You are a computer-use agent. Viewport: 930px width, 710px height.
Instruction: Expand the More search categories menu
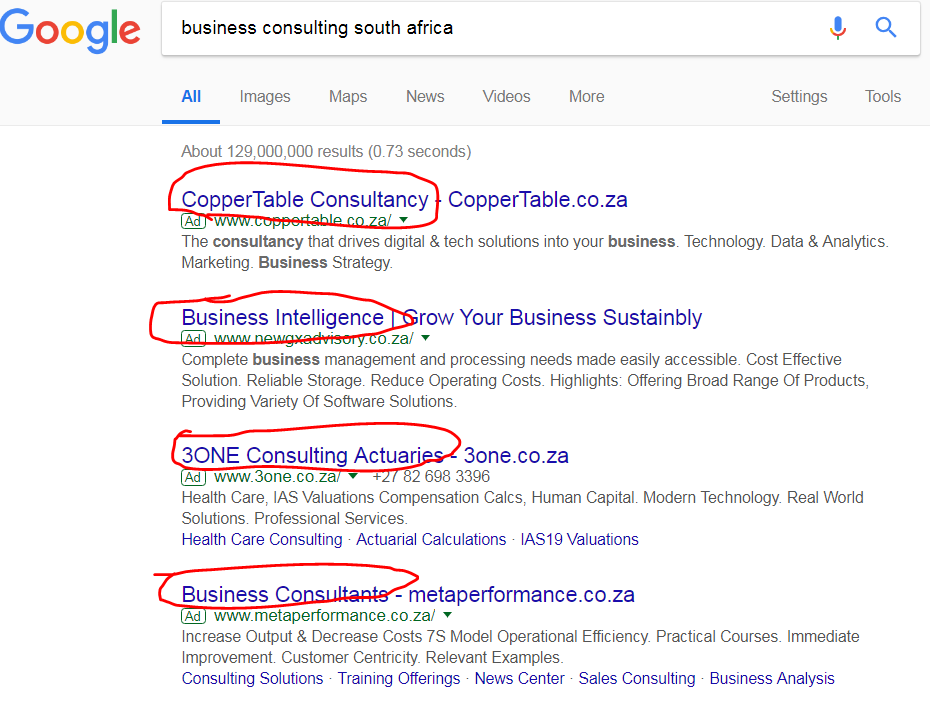[586, 96]
